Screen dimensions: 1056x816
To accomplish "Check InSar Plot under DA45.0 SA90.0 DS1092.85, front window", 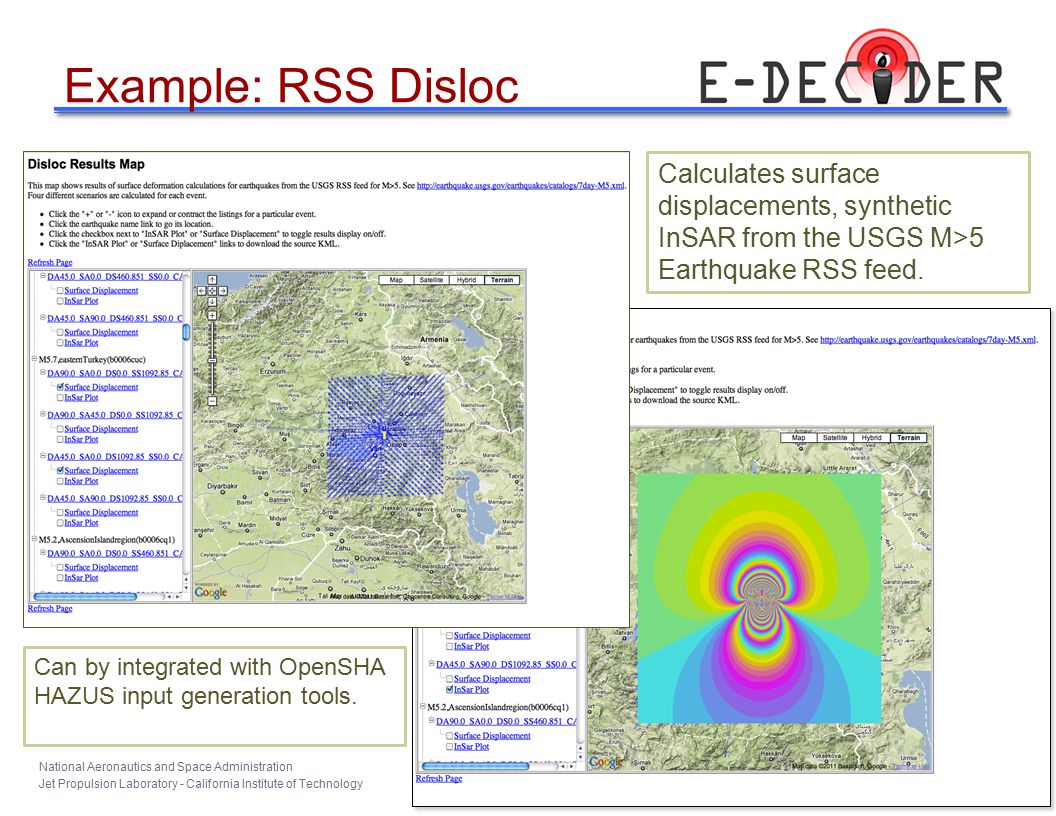I will coord(60,522).
